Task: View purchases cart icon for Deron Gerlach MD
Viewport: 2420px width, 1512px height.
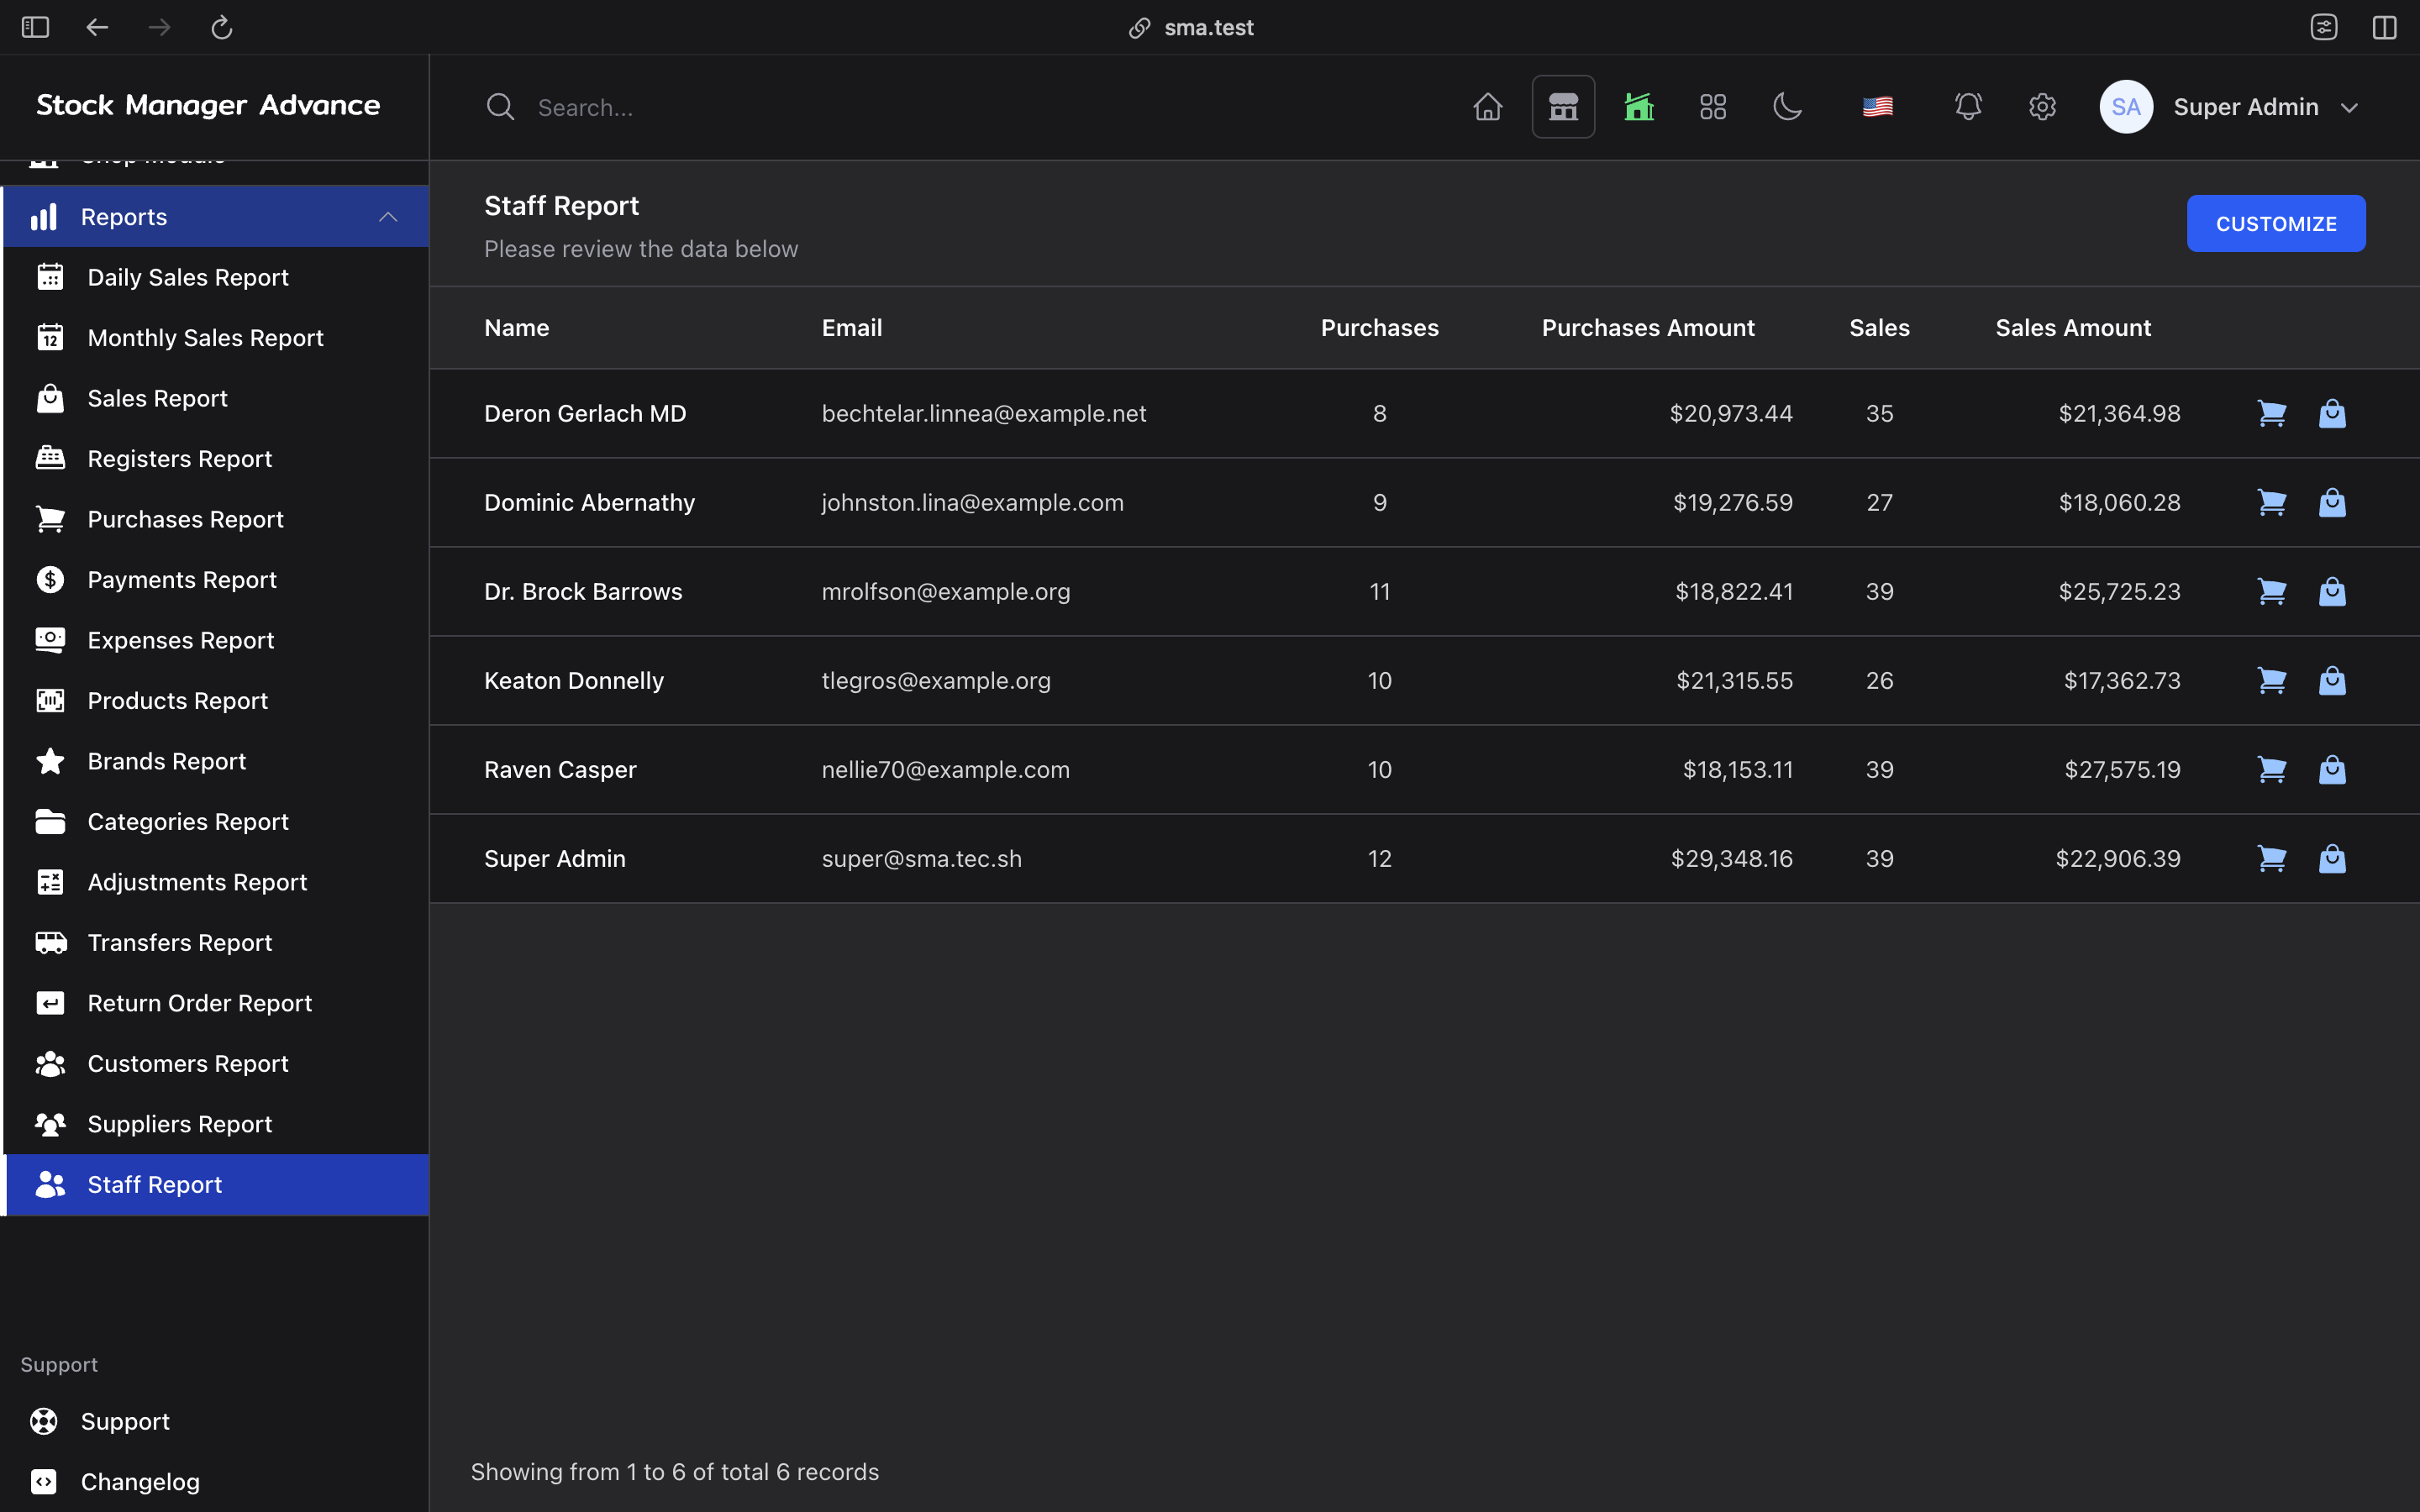Action: tap(2271, 414)
